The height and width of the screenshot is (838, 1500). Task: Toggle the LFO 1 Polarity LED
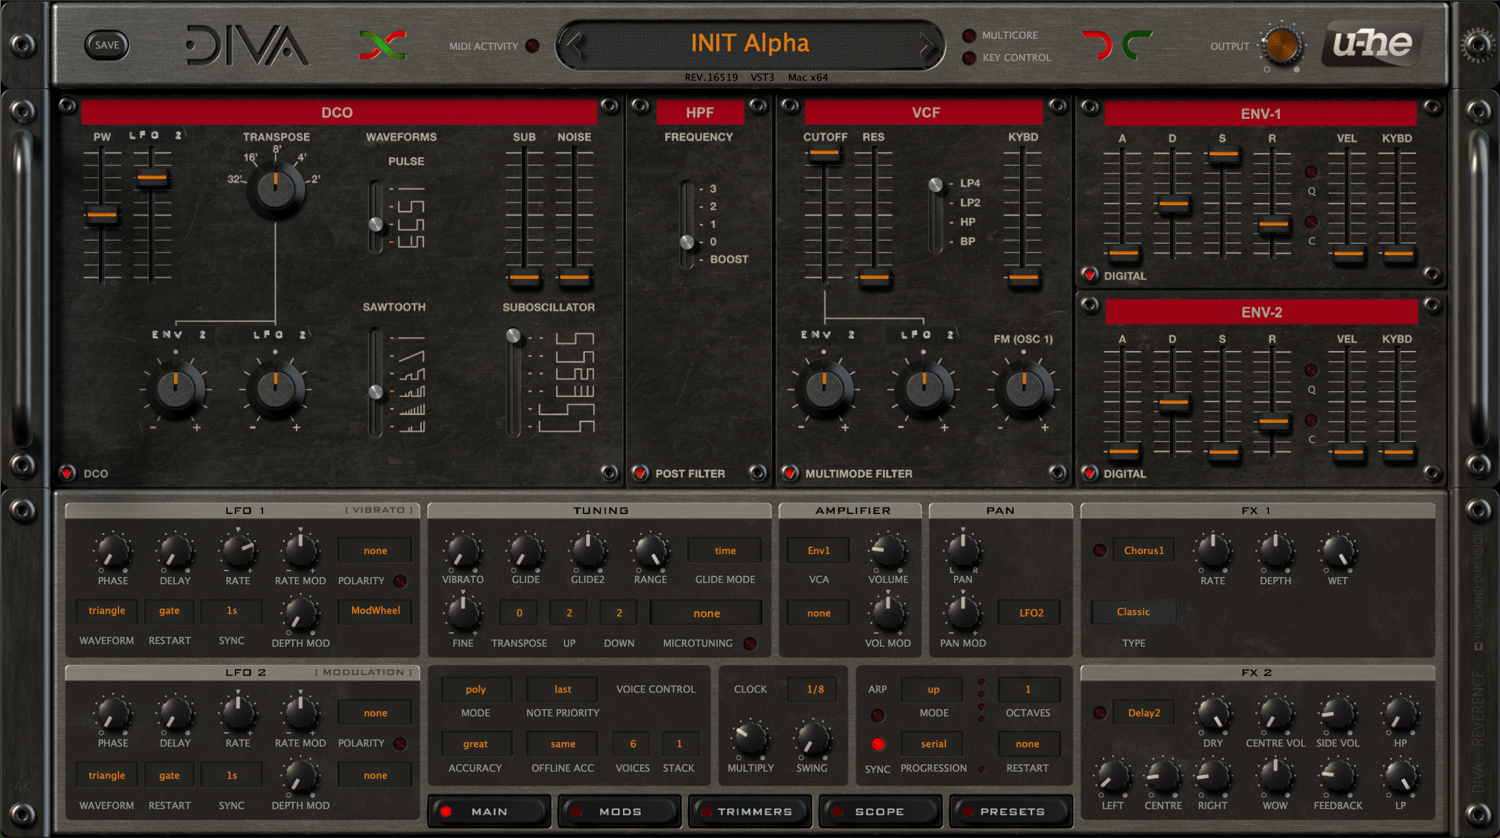pyautogui.click(x=400, y=581)
